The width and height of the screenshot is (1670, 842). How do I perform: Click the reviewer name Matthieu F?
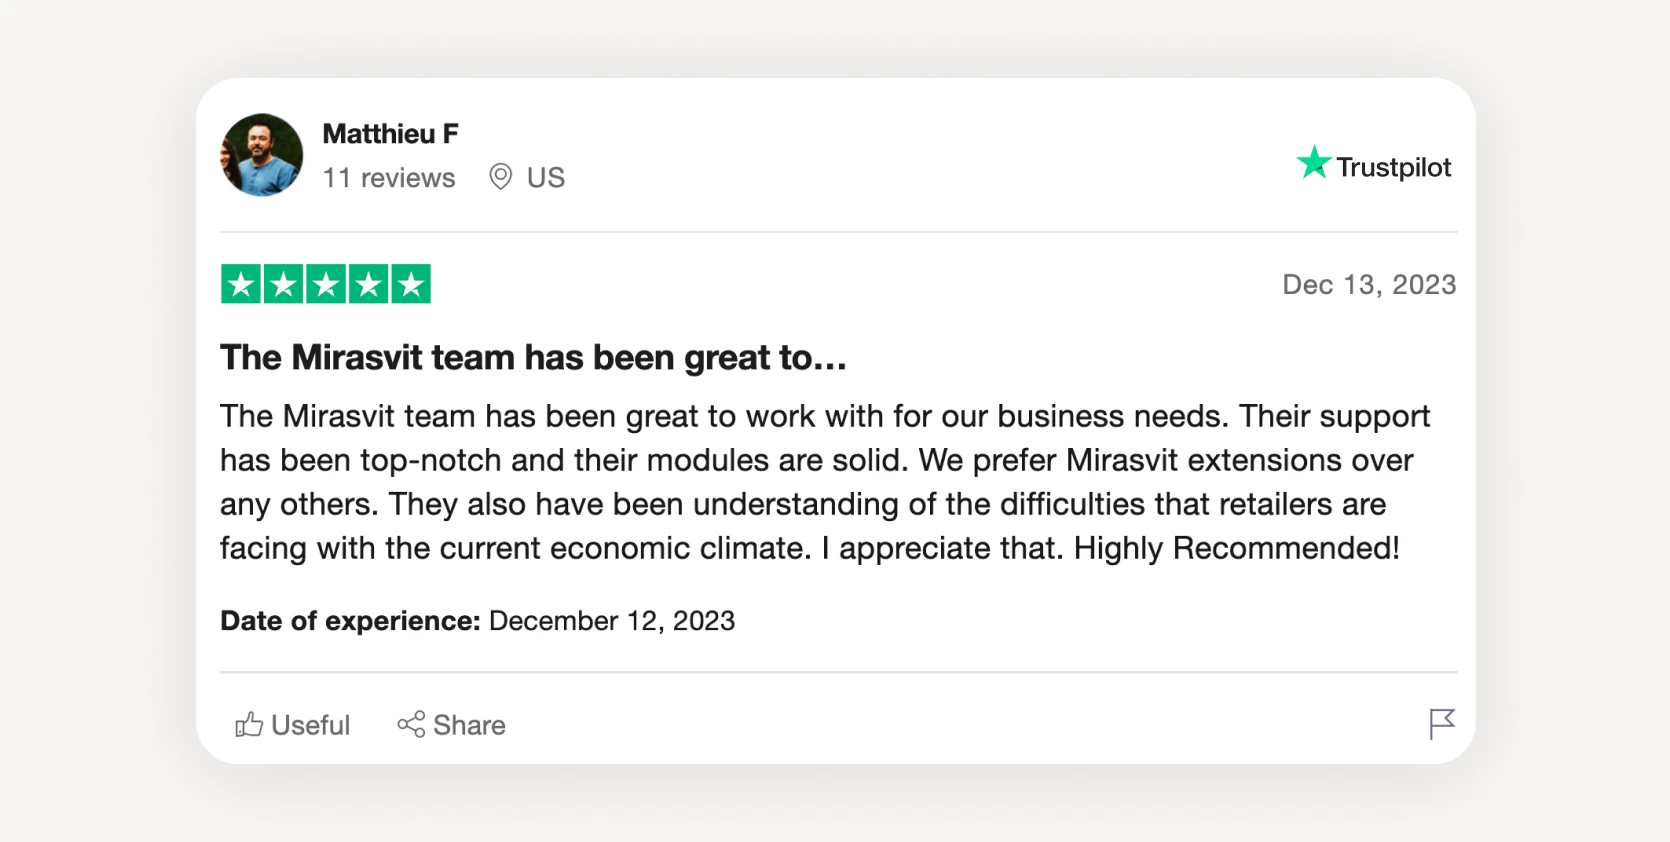[390, 132]
